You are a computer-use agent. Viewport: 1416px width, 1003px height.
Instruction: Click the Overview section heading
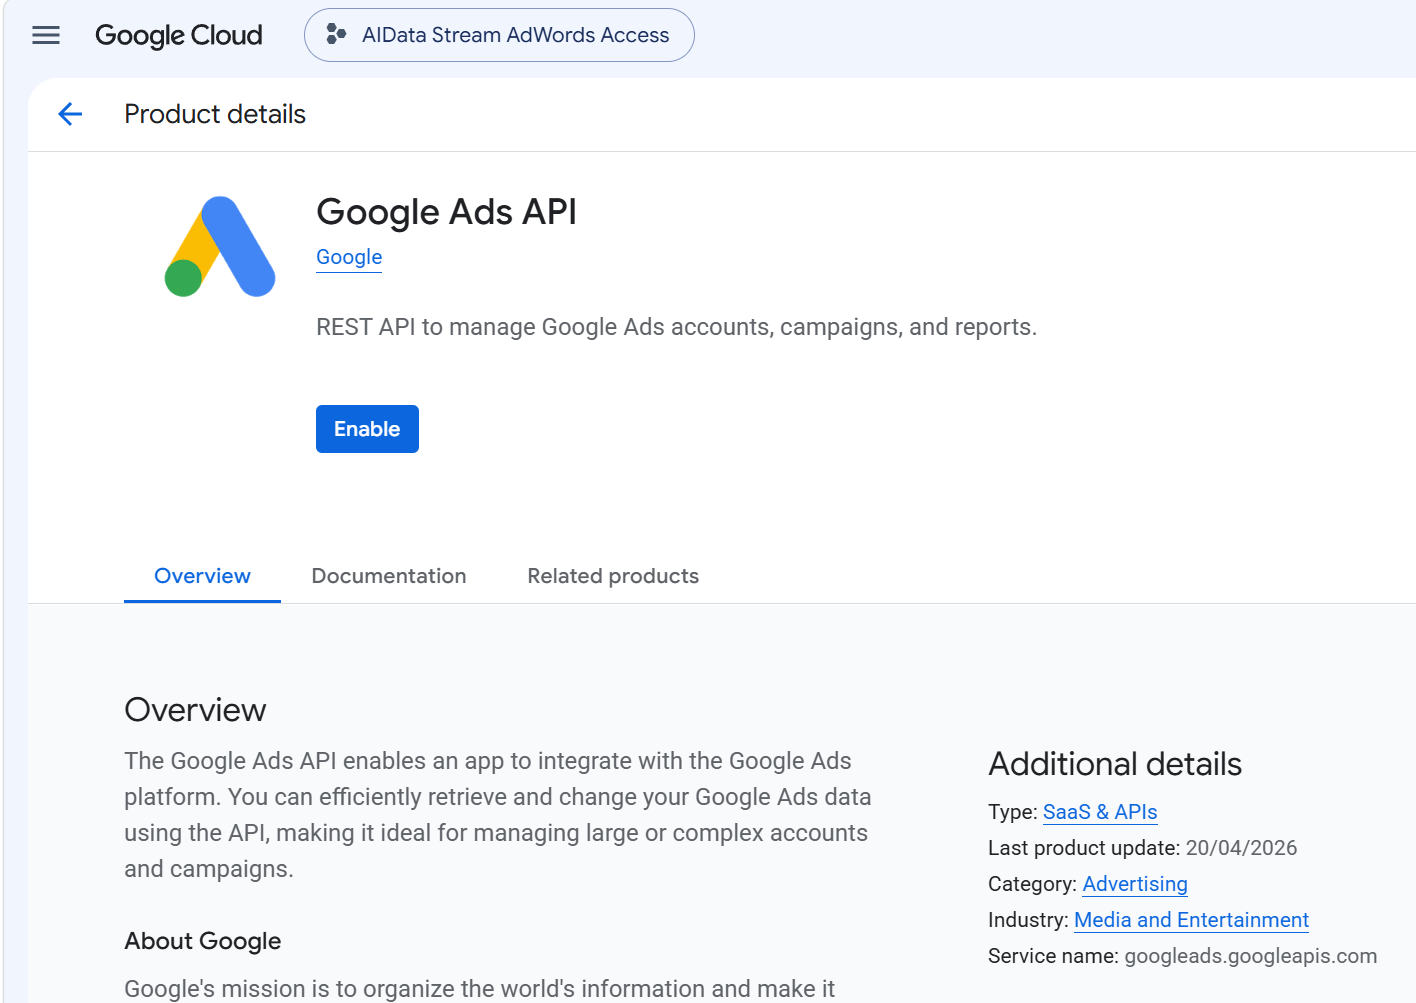195,710
